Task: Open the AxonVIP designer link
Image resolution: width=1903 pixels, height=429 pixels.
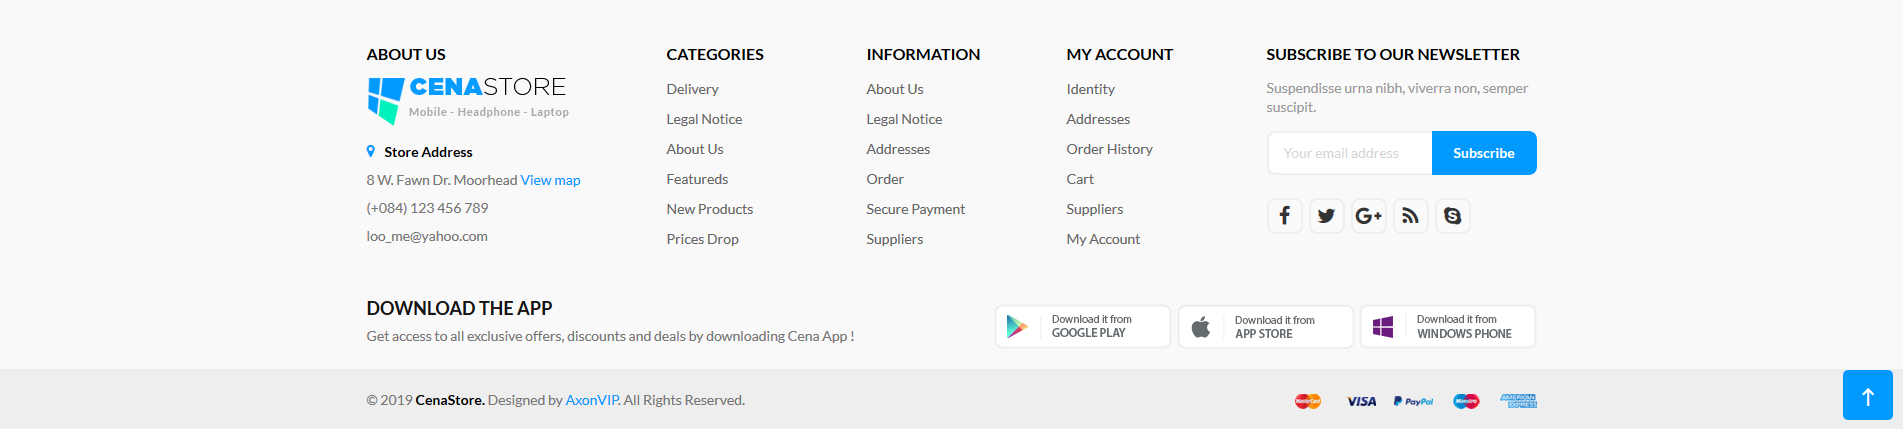Action: [x=592, y=400]
